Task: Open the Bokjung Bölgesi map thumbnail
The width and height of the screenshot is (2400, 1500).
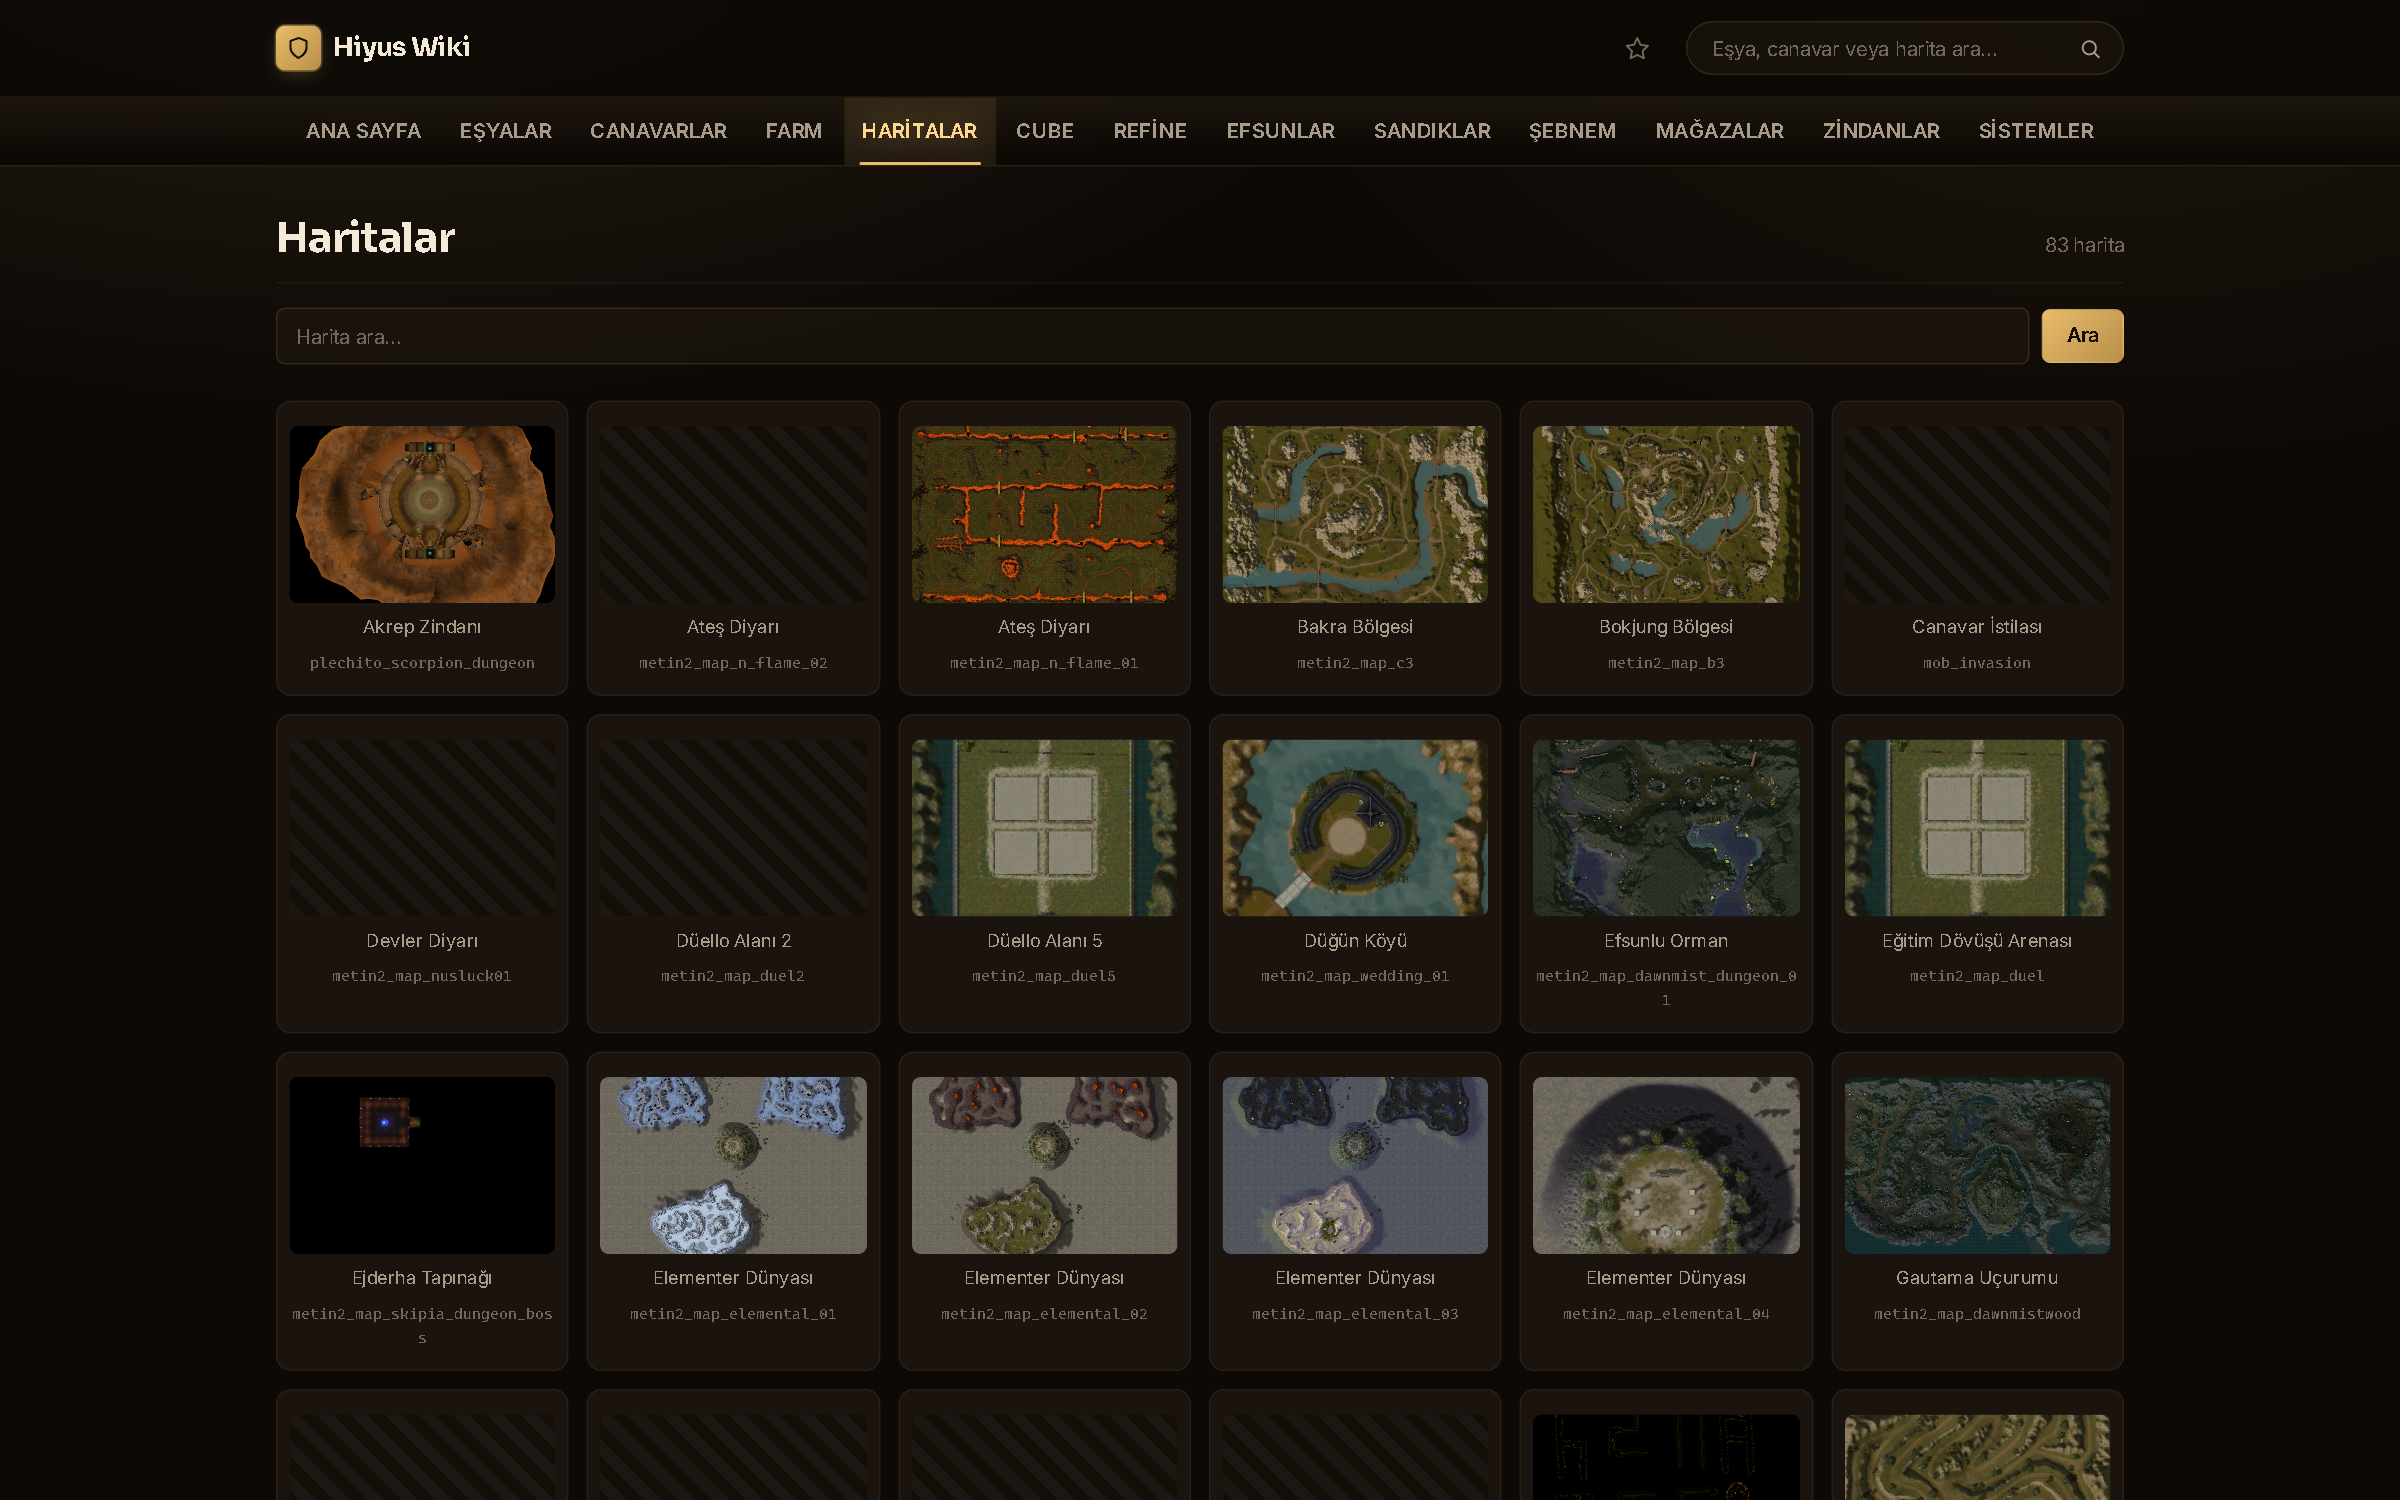Action: click(1666, 514)
